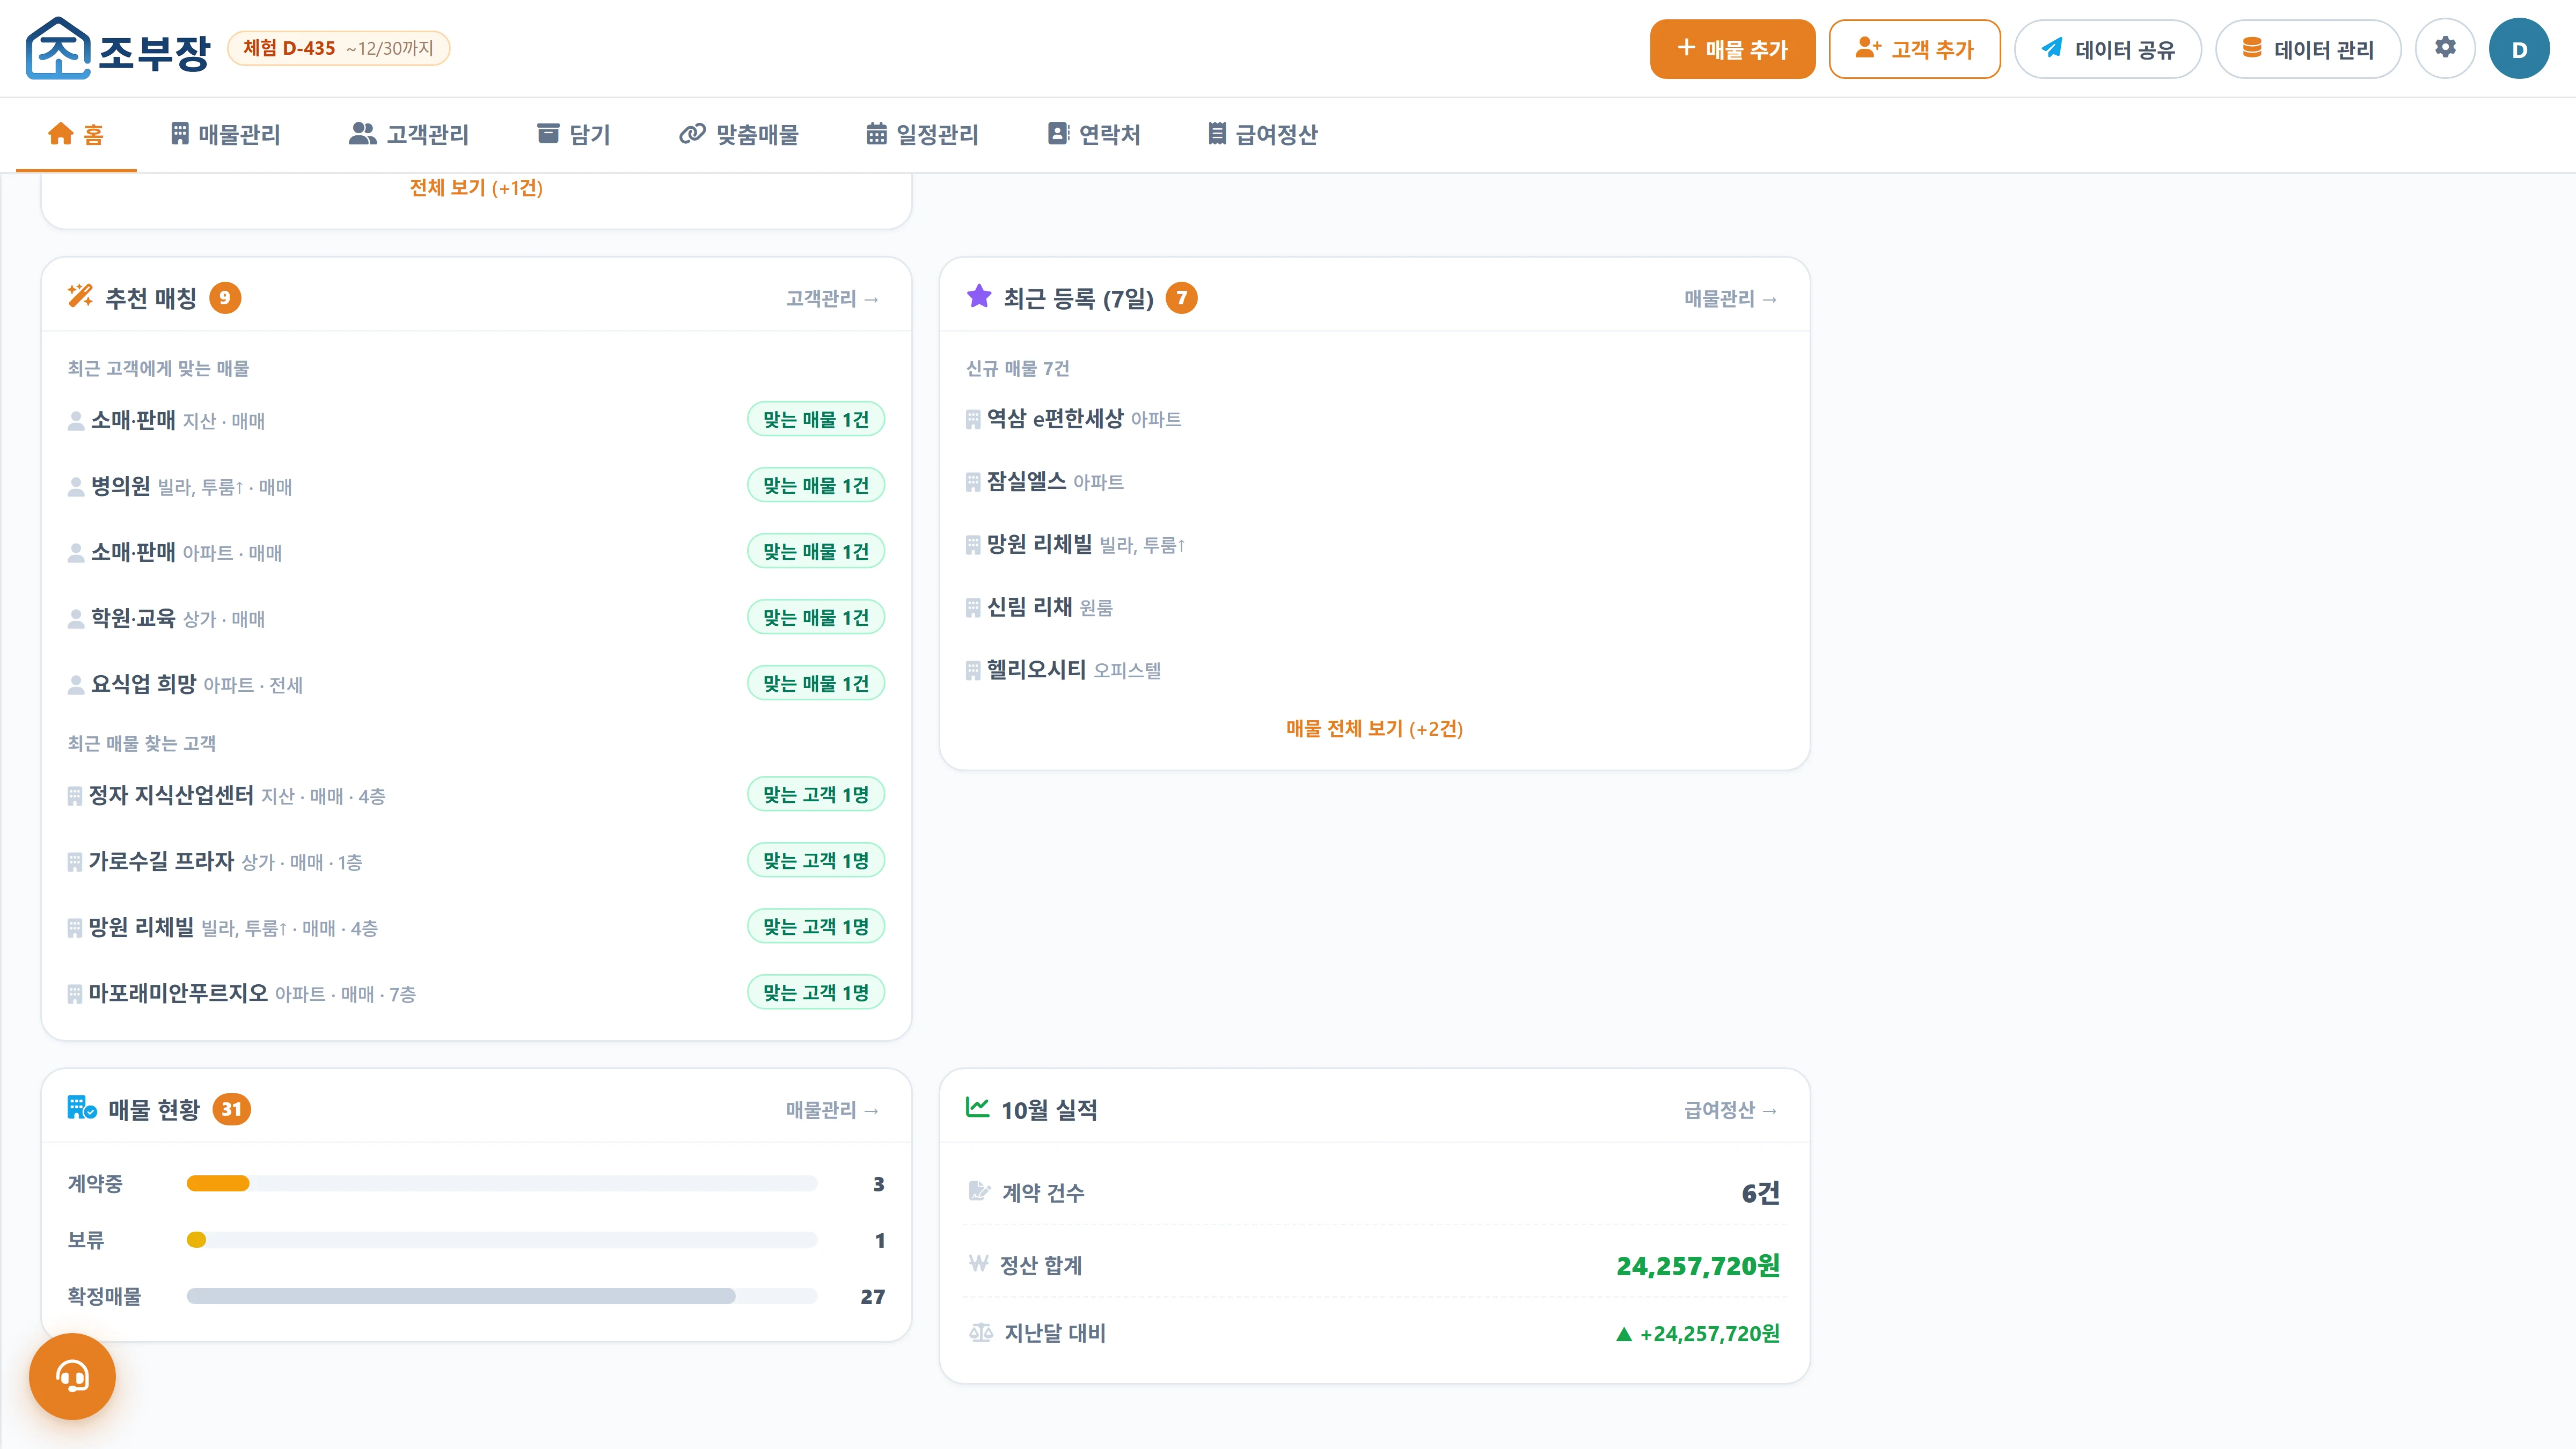Follow 매물관리 → link in 최근 등록
Screen dimensions: 2576x1449
click(1730, 298)
